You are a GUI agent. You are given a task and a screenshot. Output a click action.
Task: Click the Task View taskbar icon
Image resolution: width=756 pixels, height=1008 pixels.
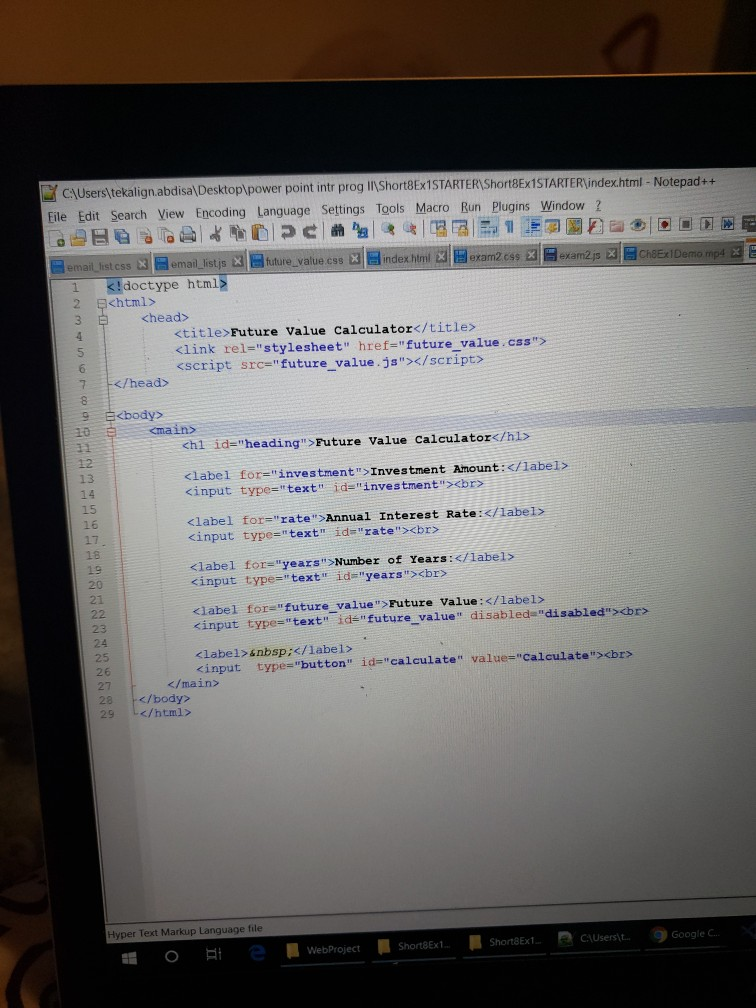click(x=213, y=954)
